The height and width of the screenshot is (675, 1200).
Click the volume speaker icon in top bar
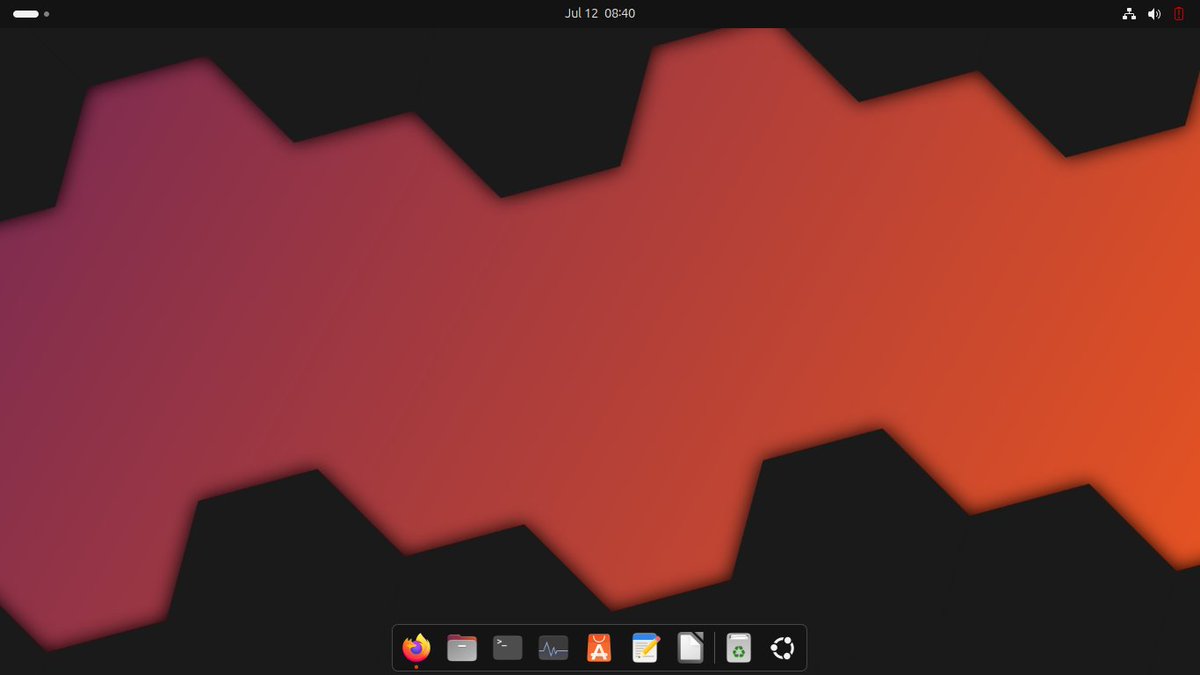pyautogui.click(x=1154, y=14)
